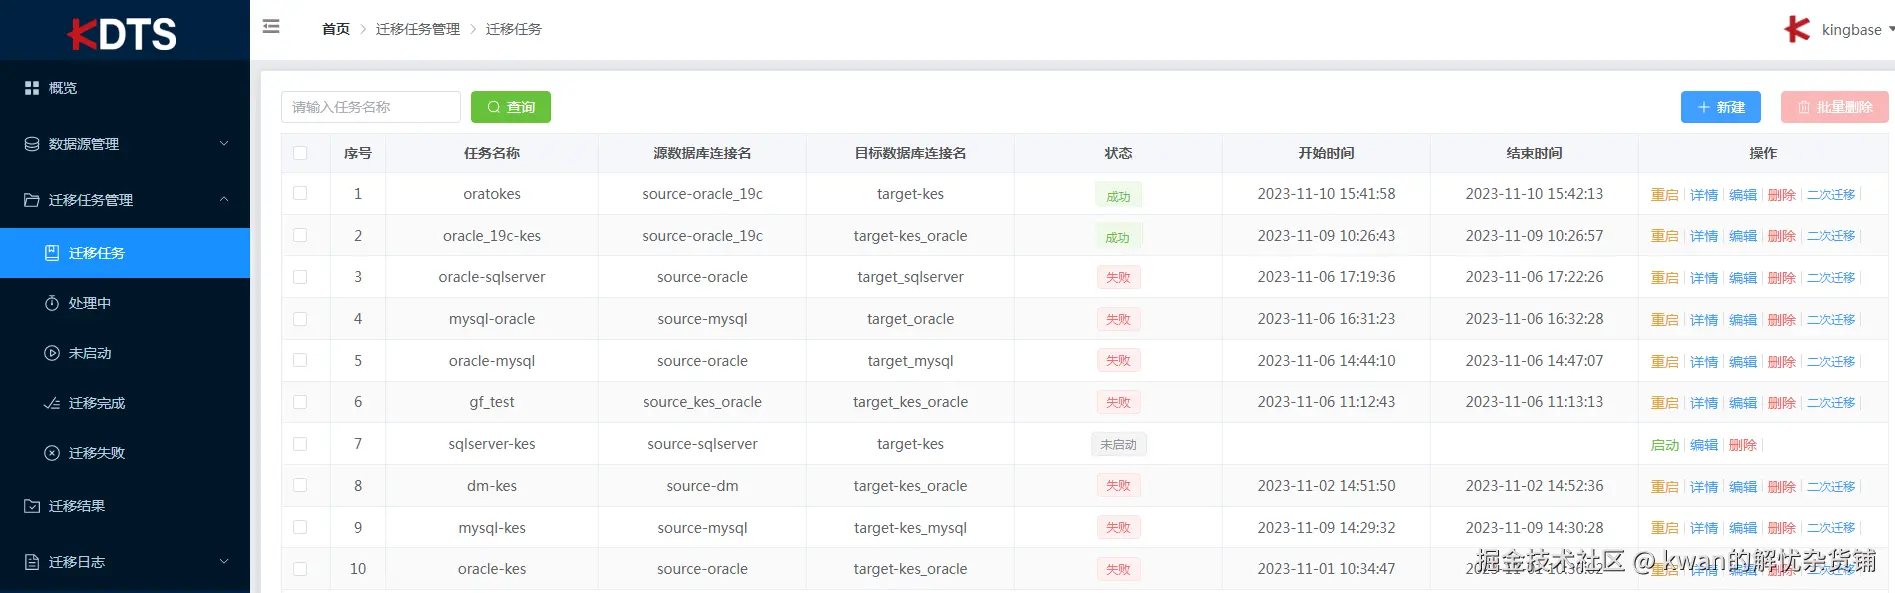Click the cell target_sqlserver
Image resolution: width=1895 pixels, height=593 pixels.
pos(910,277)
